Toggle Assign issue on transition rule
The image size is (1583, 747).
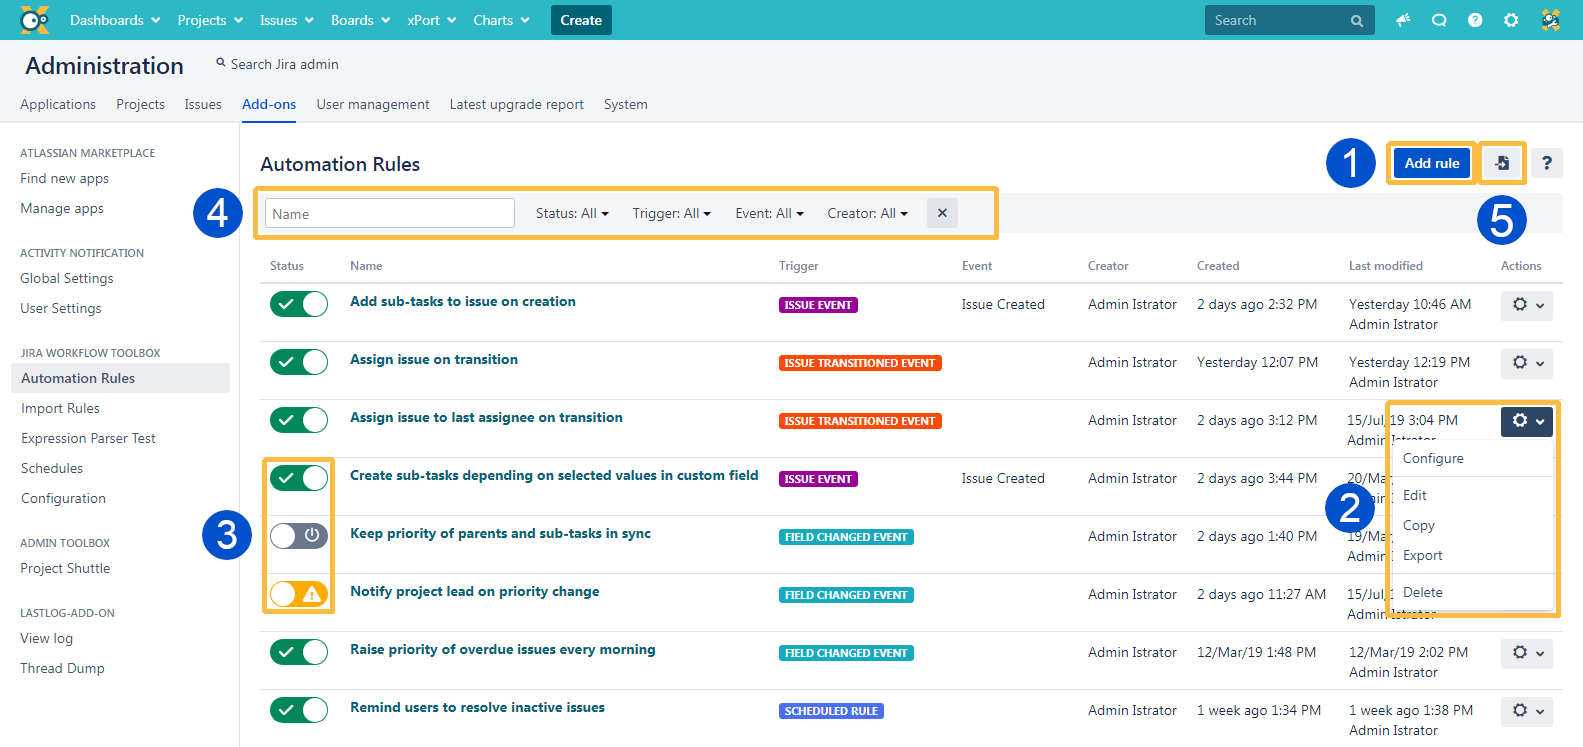[299, 362]
